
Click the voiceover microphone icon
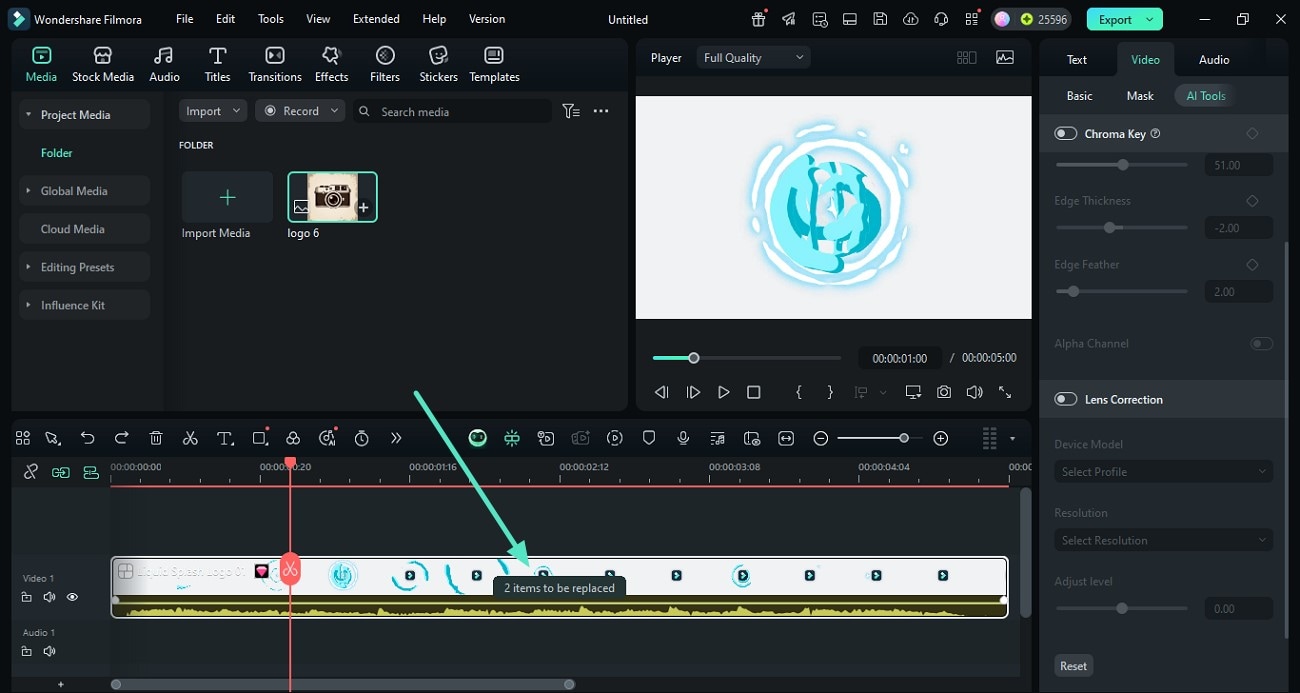[683, 438]
